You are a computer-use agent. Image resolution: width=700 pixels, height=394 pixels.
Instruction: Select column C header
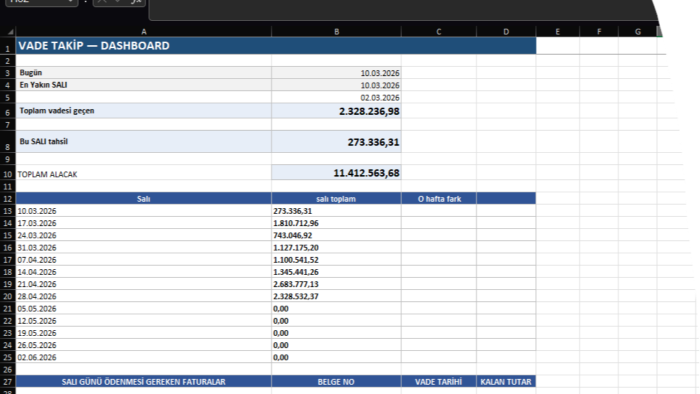coord(439,32)
